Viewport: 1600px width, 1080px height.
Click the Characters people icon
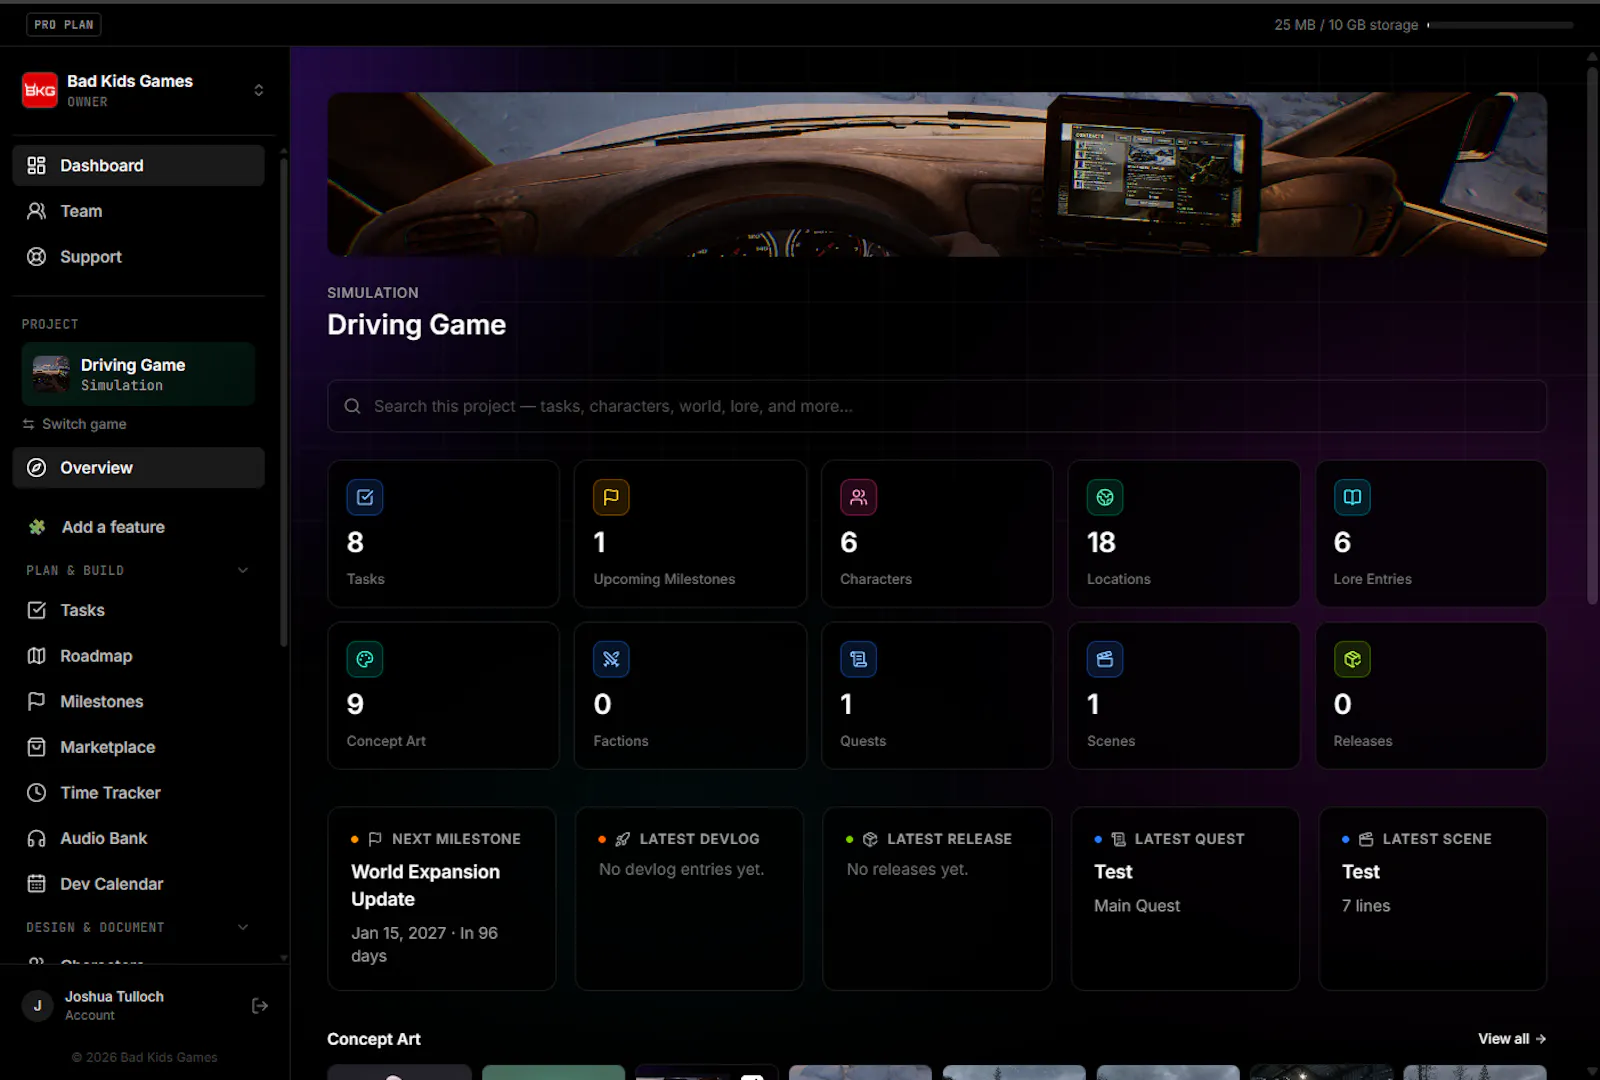coord(858,497)
